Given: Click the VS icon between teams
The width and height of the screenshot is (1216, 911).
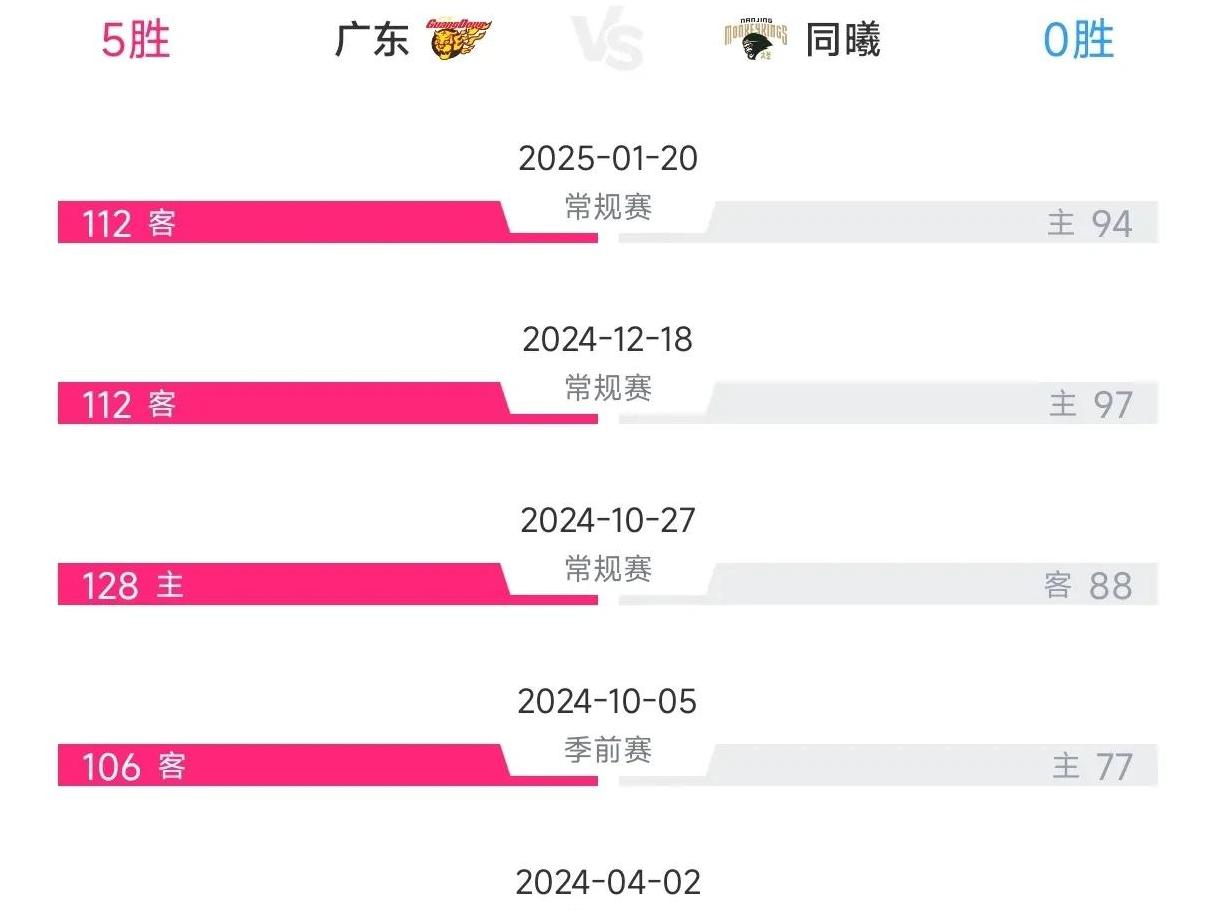Looking at the screenshot, I should pyautogui.click(x=607, y=42).
